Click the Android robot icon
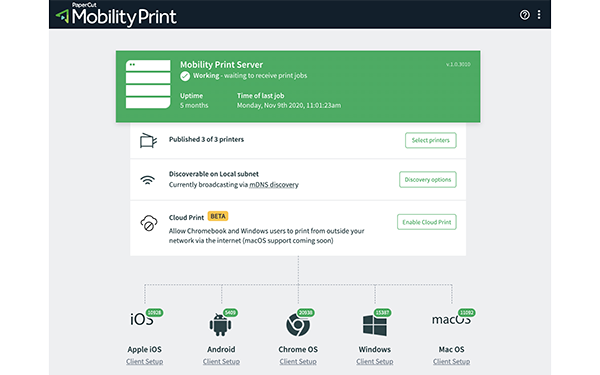This screenshot has height=375, width=600. pos(220,325)
